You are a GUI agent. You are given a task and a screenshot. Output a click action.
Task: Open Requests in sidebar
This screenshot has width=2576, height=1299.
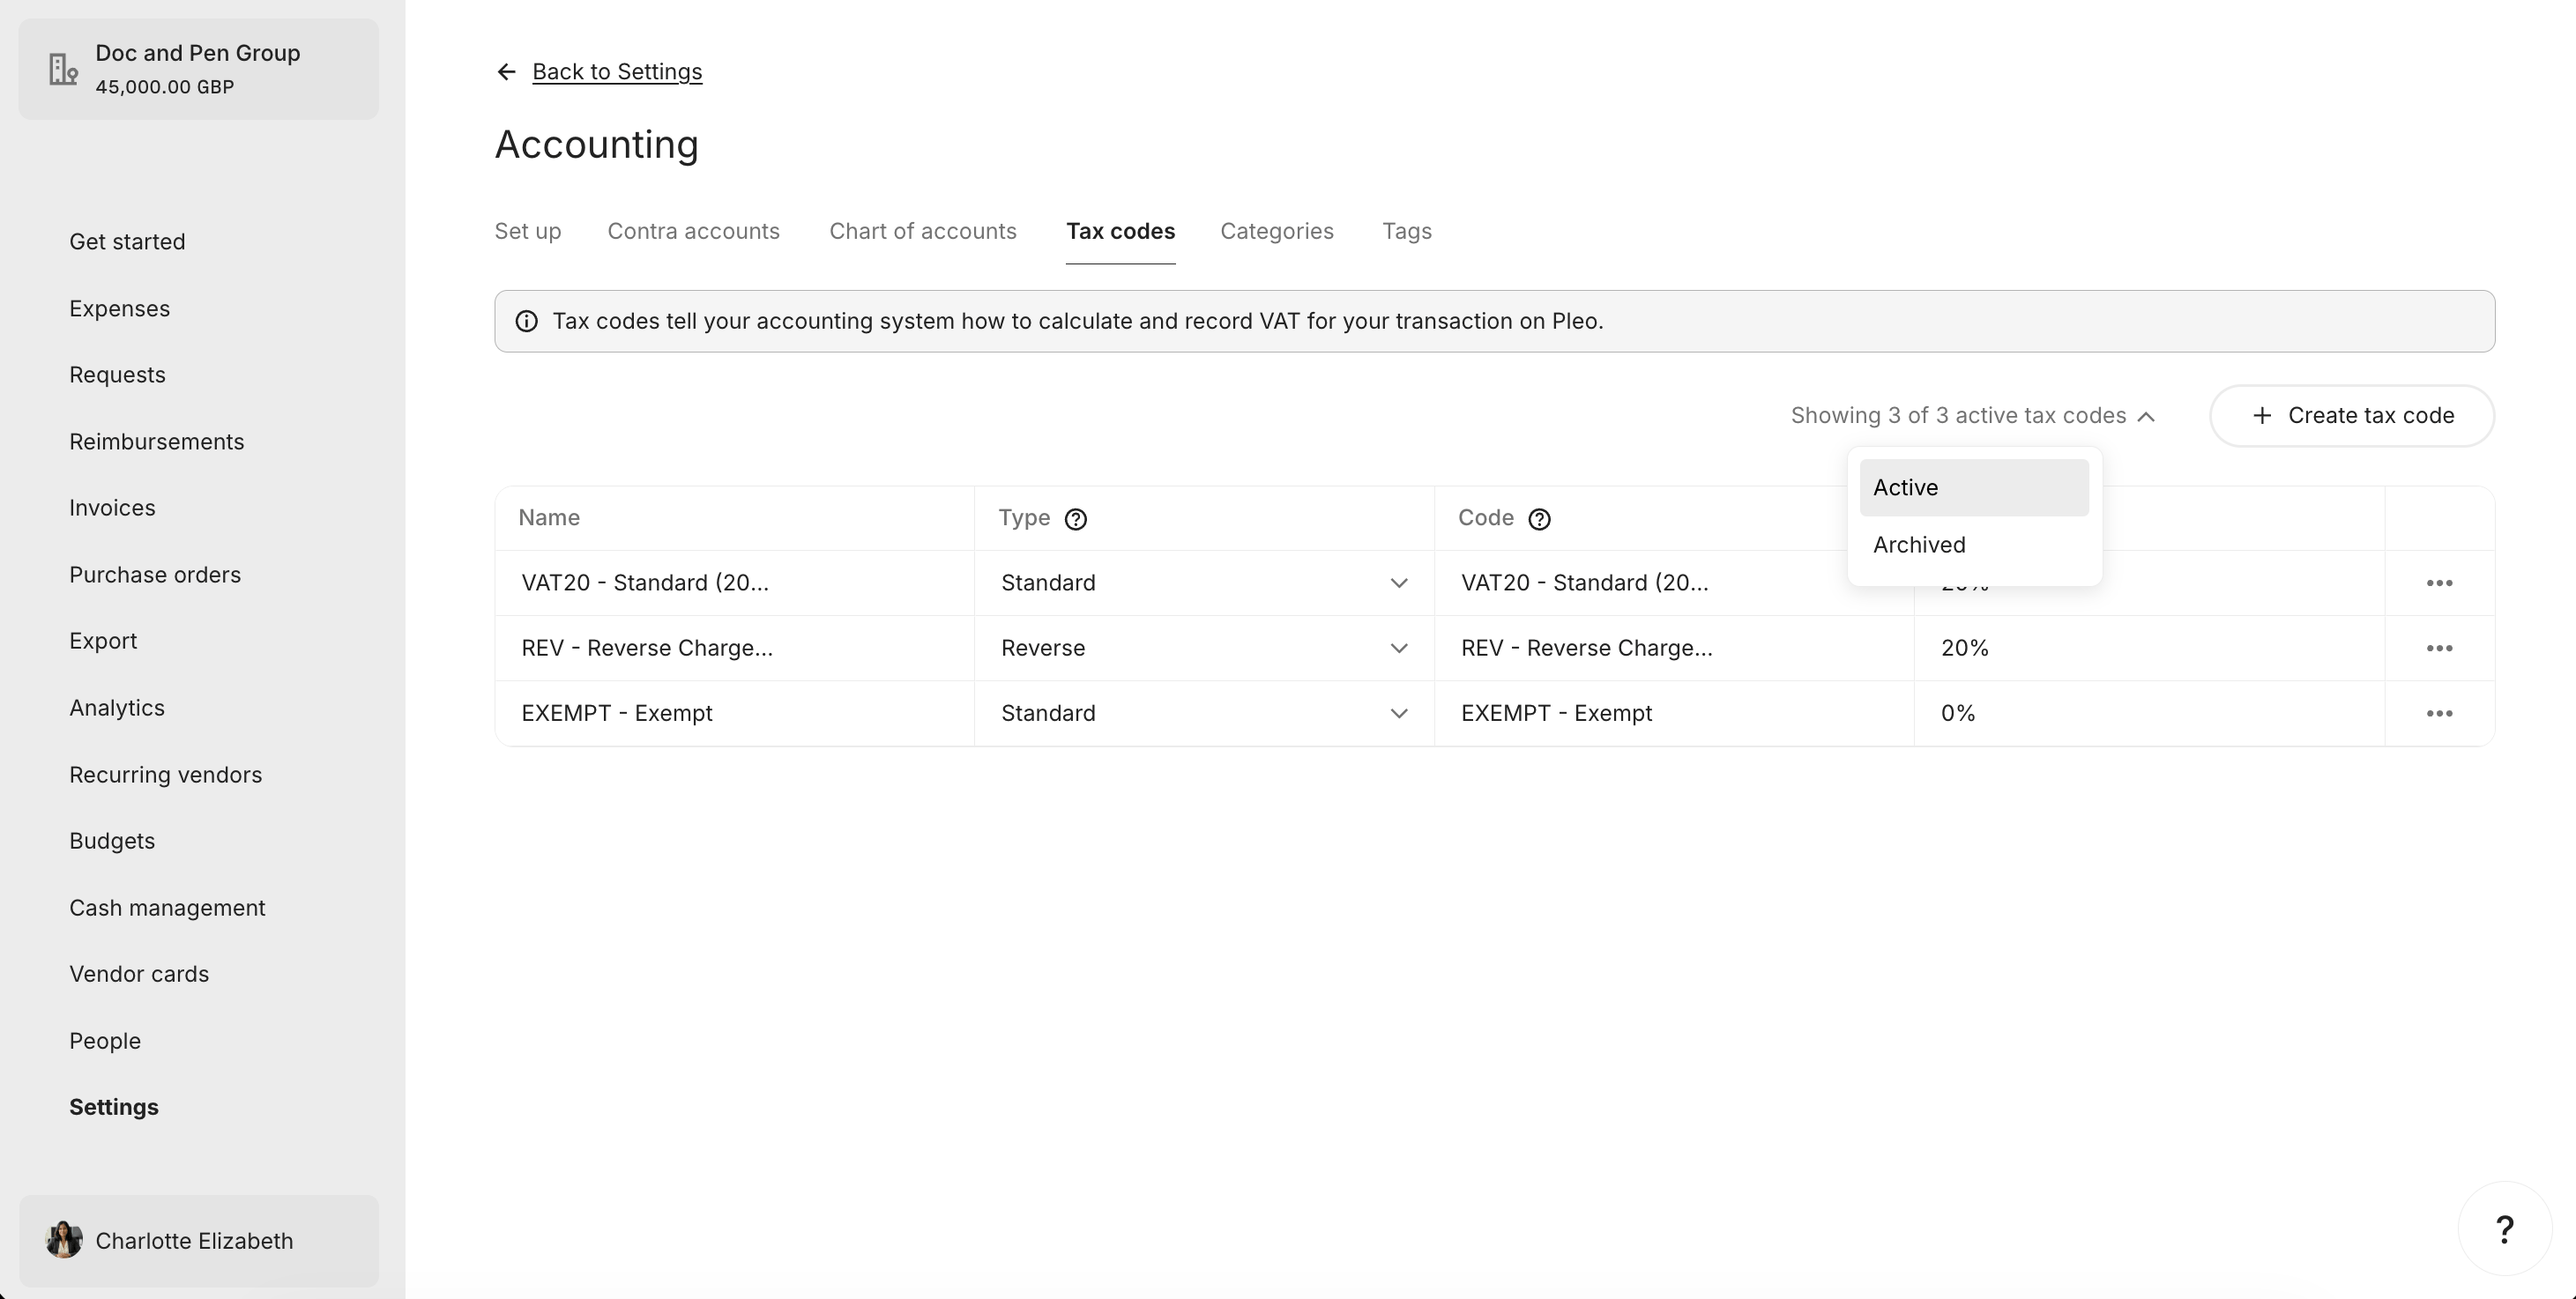pyautogui.click(x=117, y=375)
